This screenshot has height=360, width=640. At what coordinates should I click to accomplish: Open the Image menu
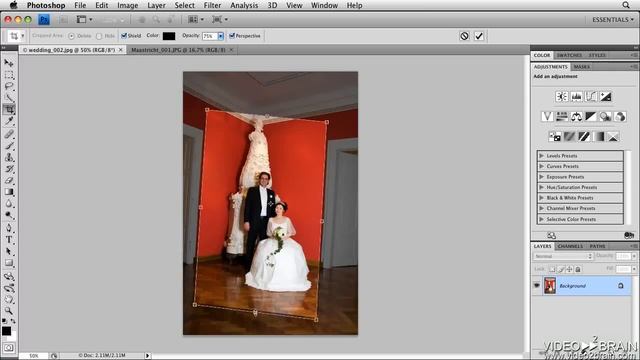click(x=127, y=5)
